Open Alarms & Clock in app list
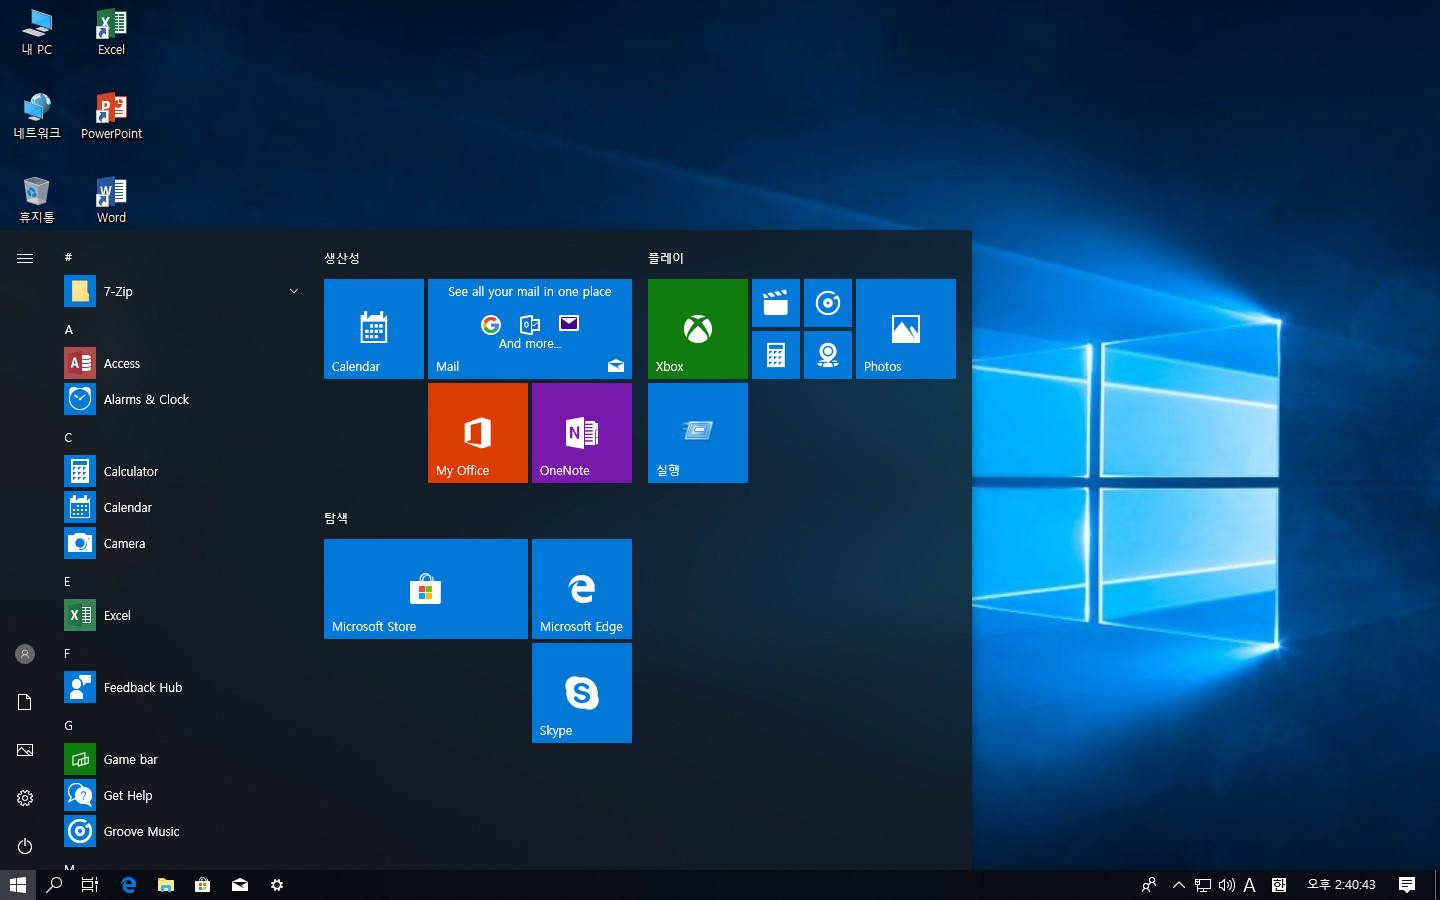Image resolution: width=1440 pixels, height=900 pixels. [184, 399]
